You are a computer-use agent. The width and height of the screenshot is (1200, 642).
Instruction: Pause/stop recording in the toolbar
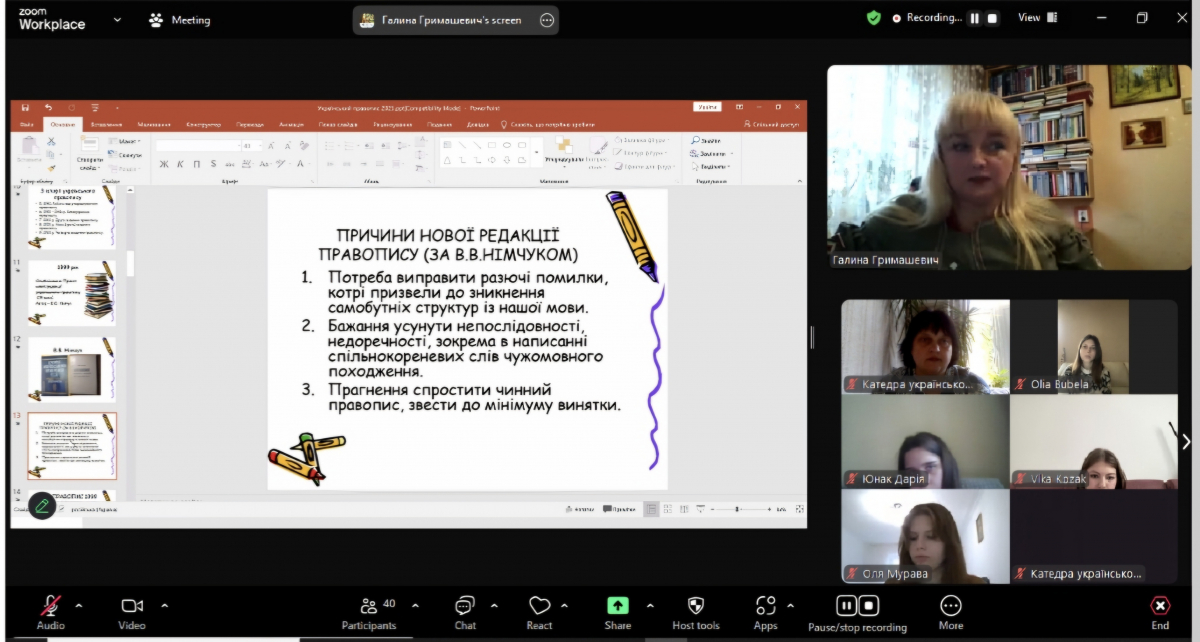coord(857,606)
